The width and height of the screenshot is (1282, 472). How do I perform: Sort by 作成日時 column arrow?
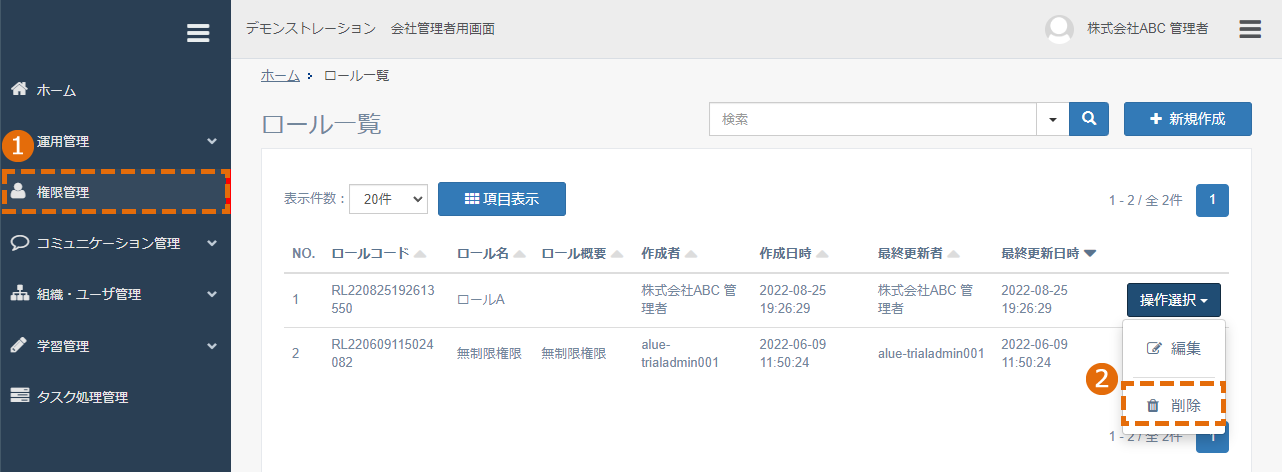point(822,254)
